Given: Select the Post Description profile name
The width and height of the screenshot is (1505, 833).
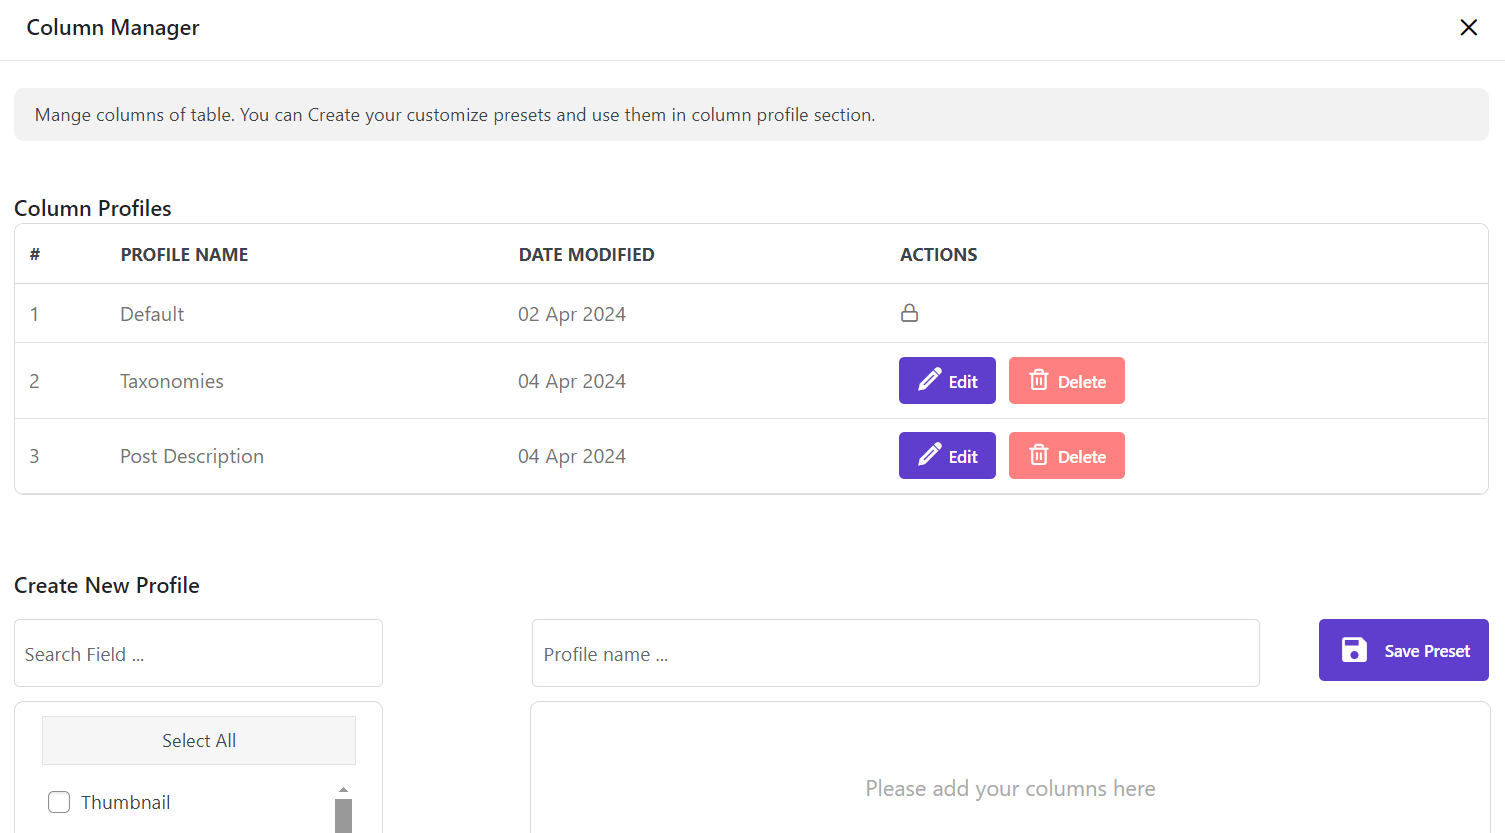Looking at the screenshot, I should [192, 456].
